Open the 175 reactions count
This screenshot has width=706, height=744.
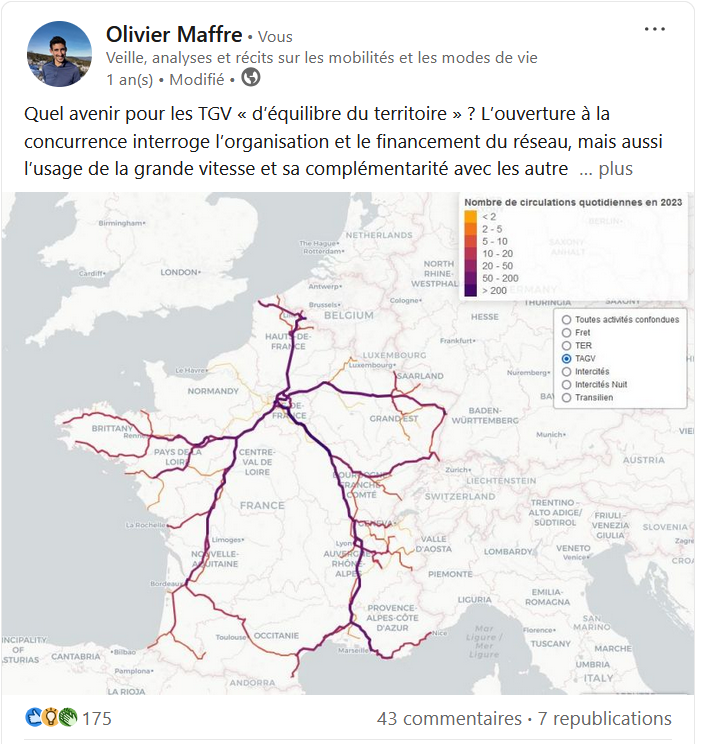97,719
